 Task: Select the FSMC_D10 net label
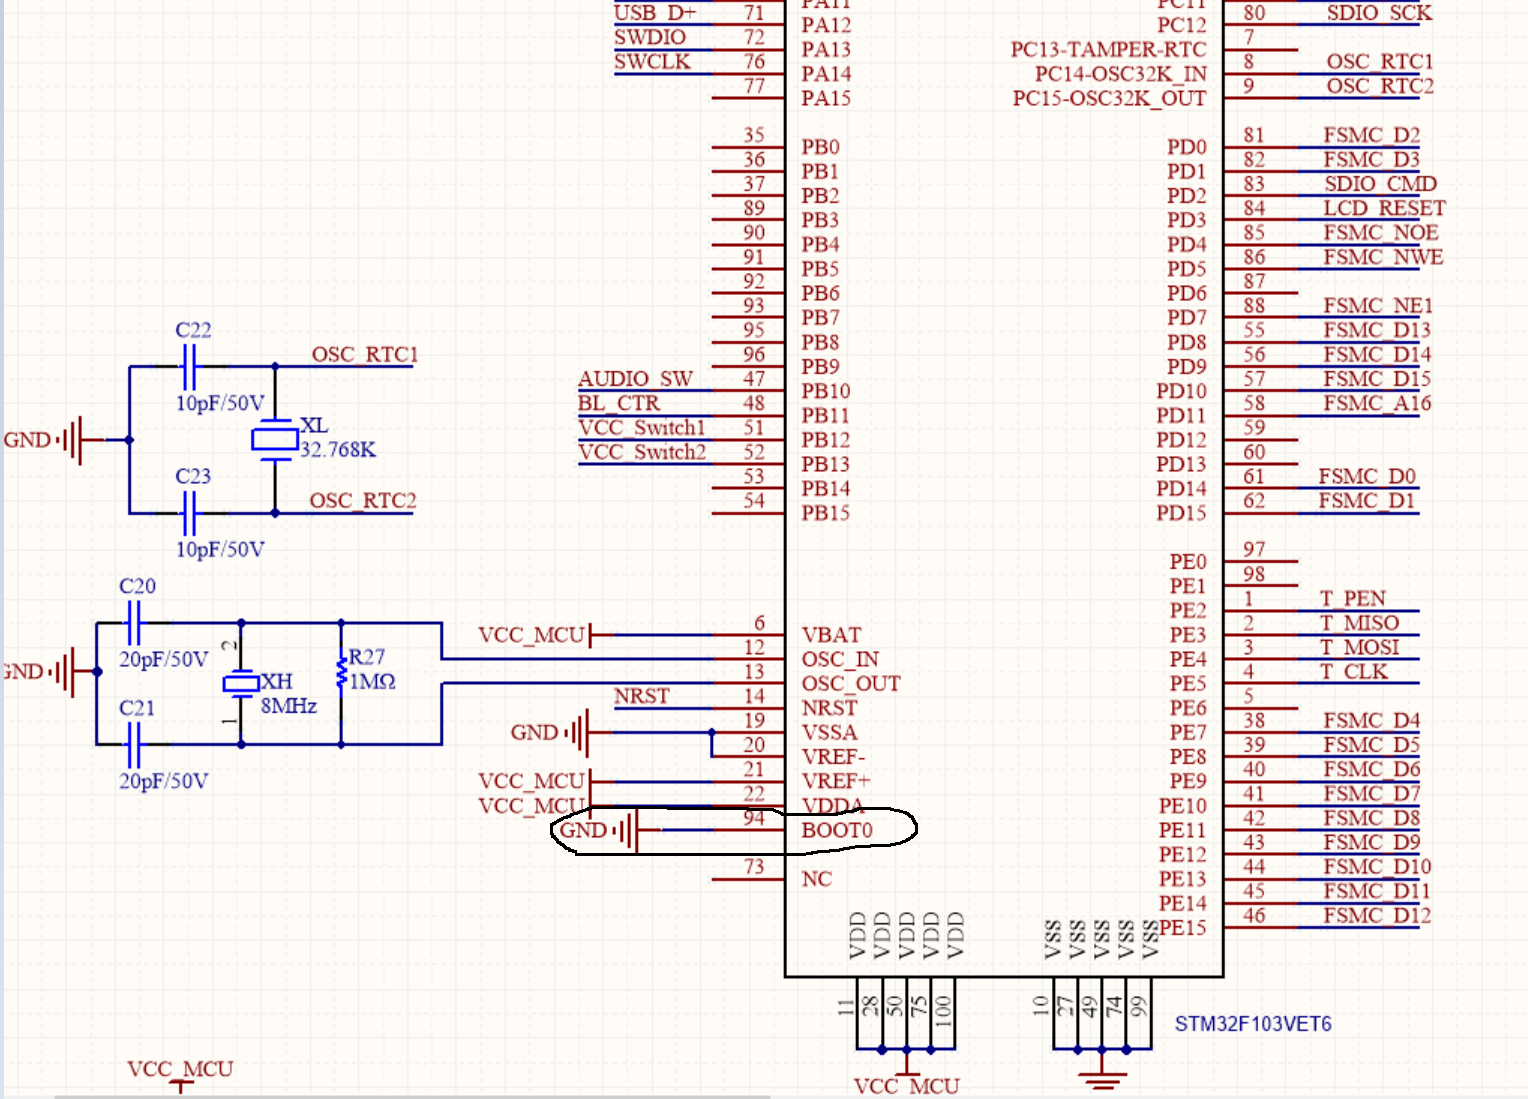click(x=1377, y=867)
